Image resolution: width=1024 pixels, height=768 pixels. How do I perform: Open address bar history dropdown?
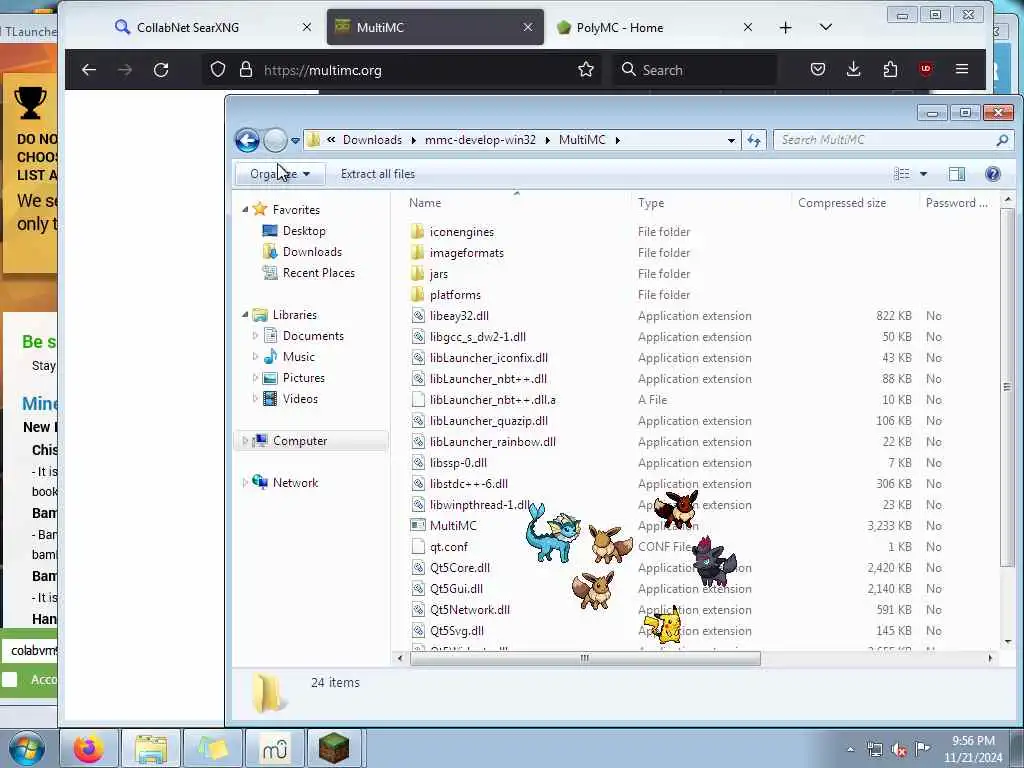click(x=731, y=140)
